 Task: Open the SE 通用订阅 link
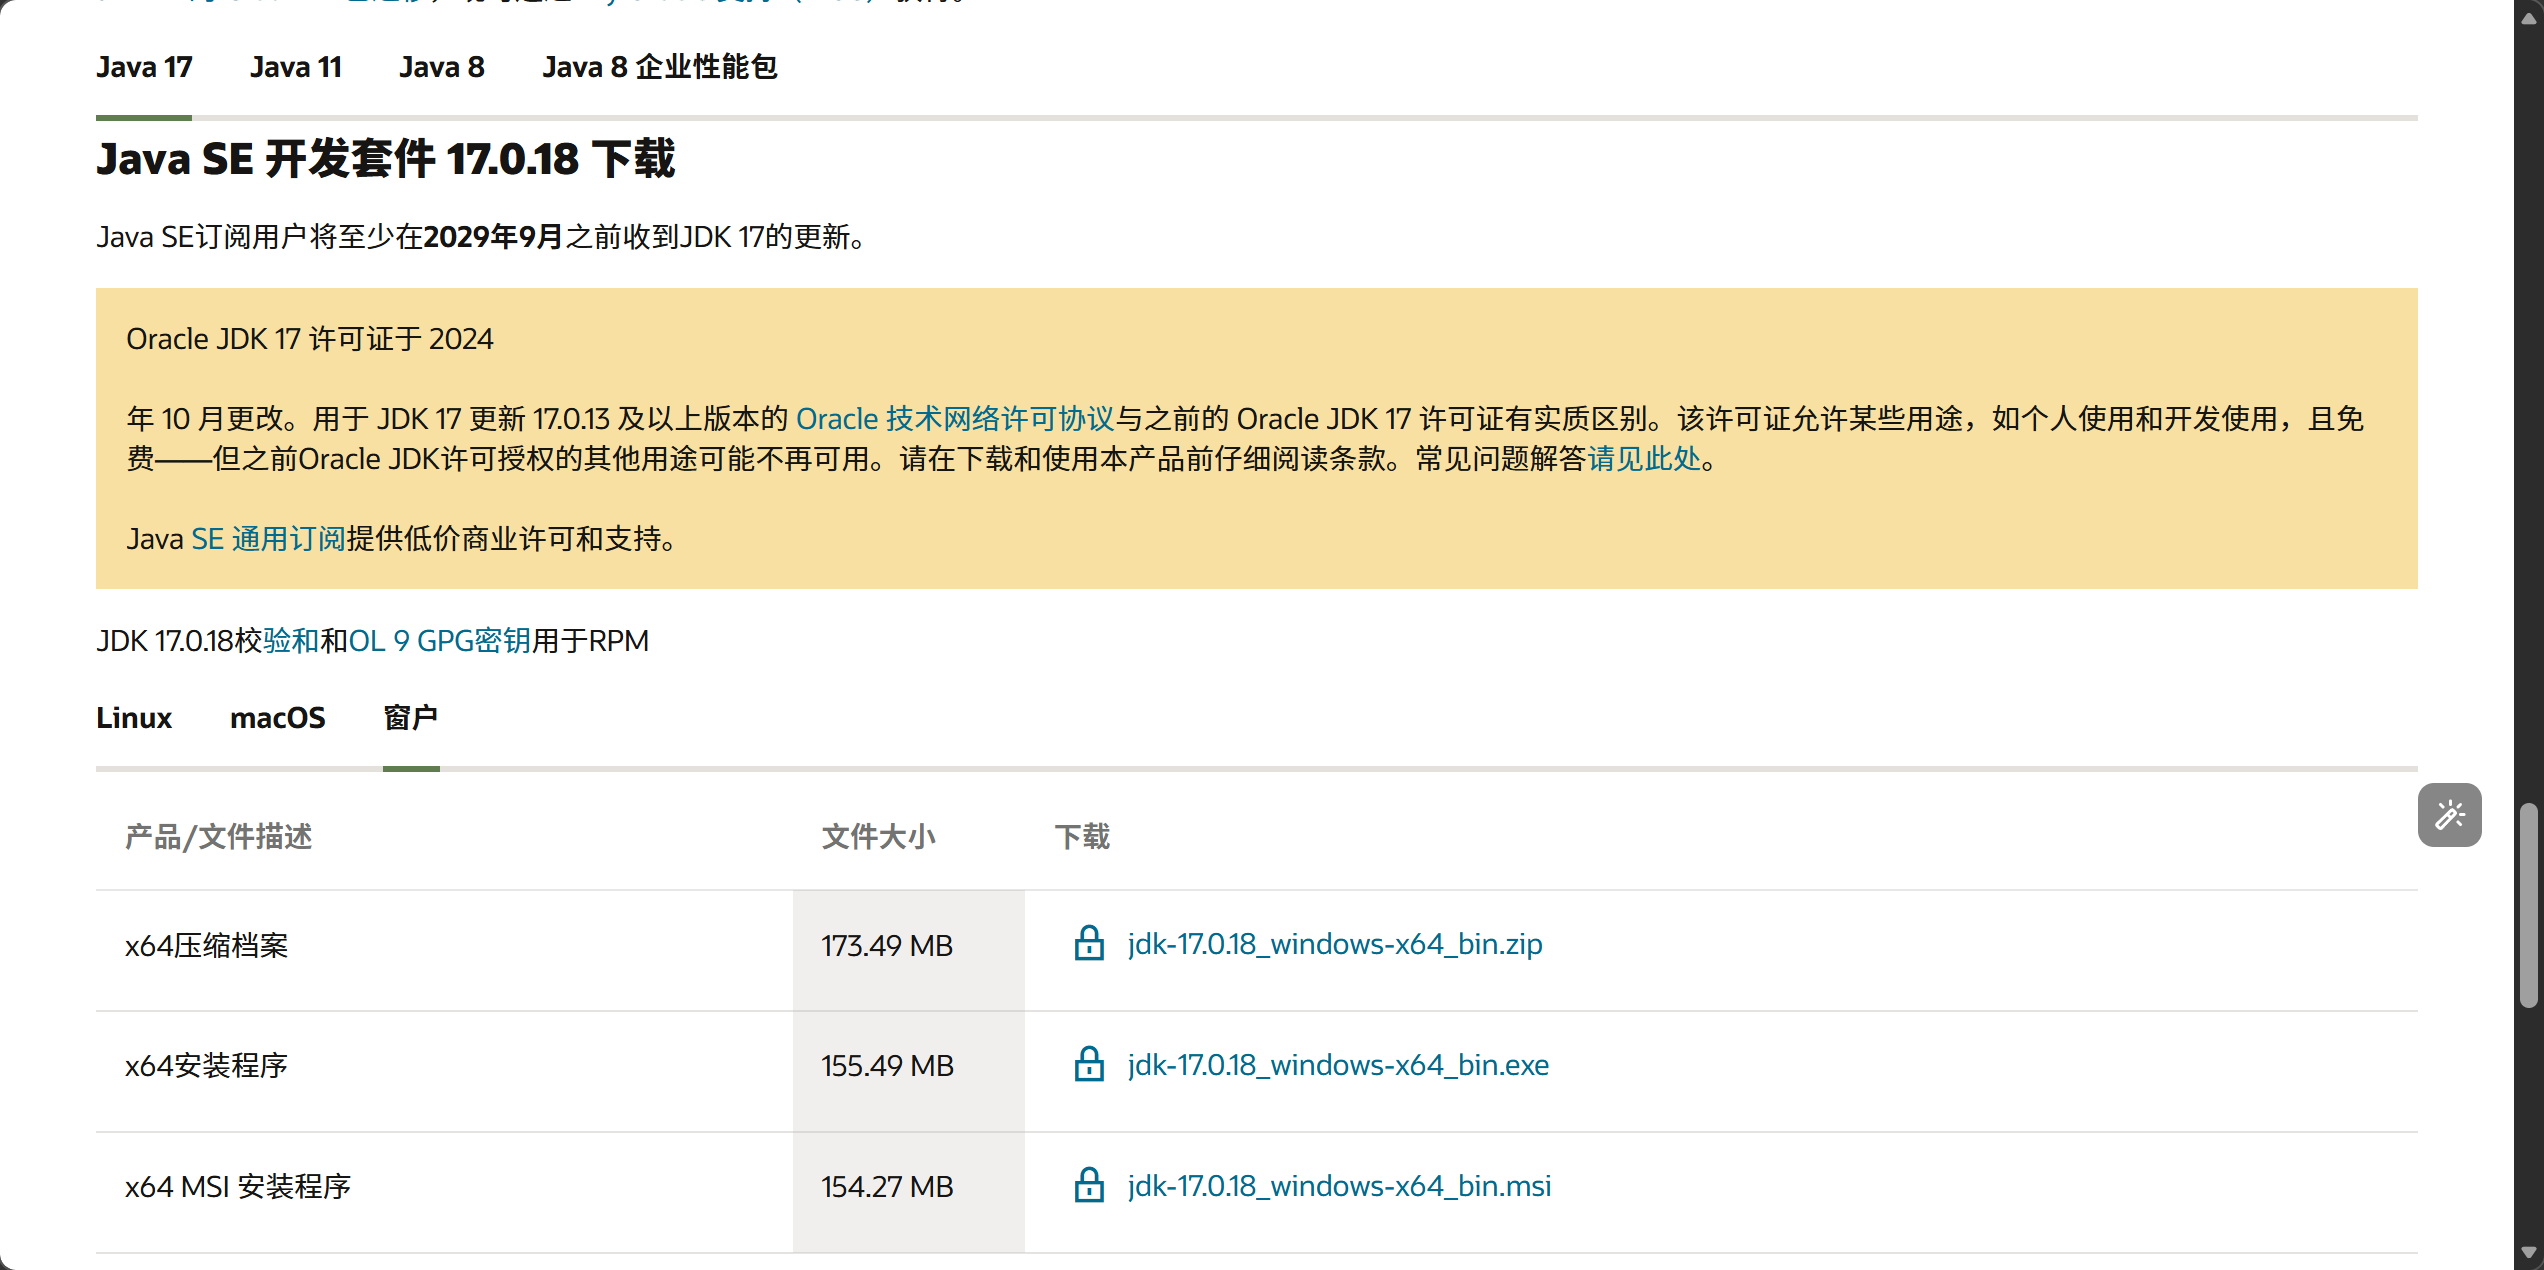[268, 539]
